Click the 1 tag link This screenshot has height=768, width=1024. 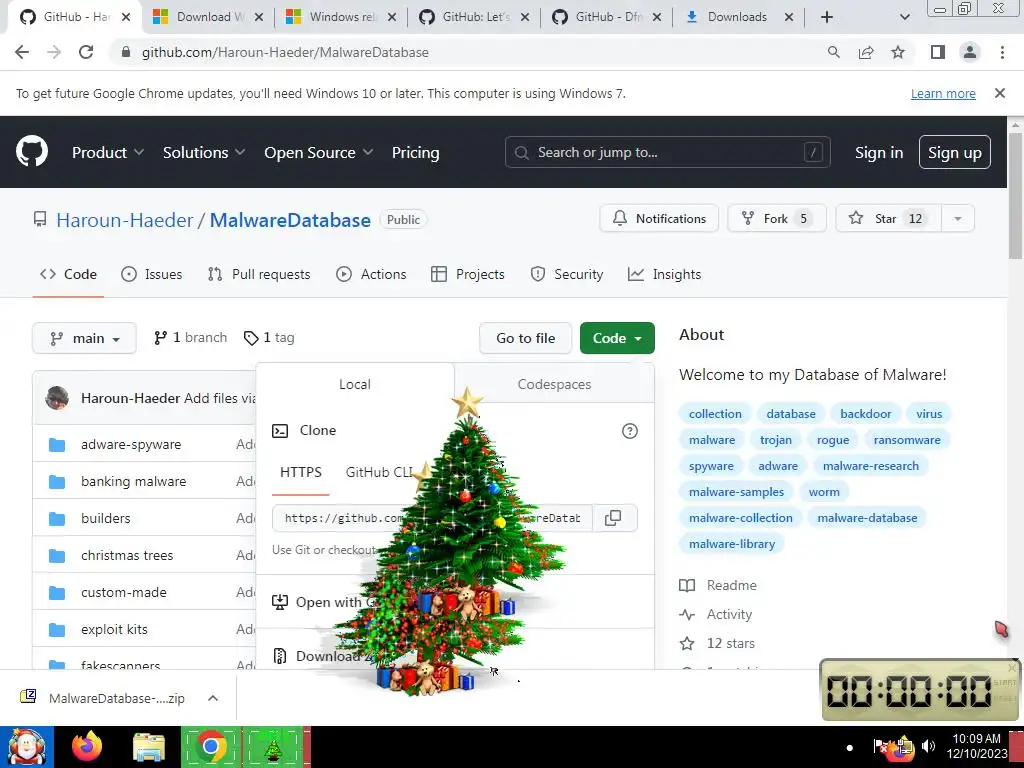pos(269,338)
